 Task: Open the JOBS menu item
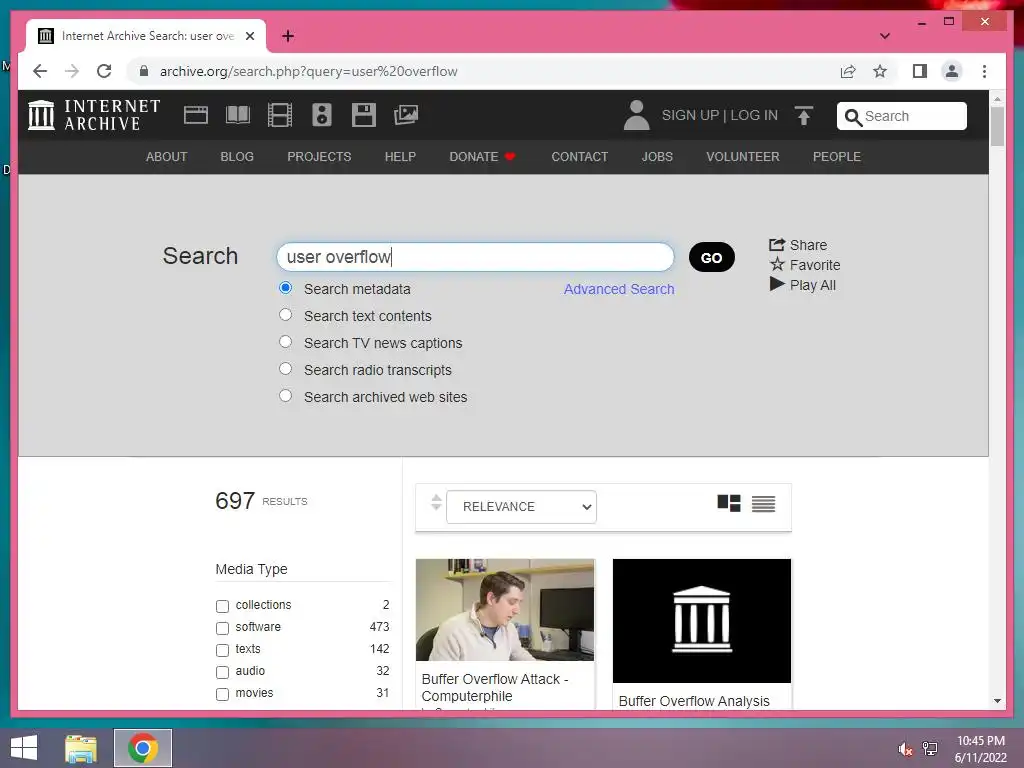(x=657, y=157)
